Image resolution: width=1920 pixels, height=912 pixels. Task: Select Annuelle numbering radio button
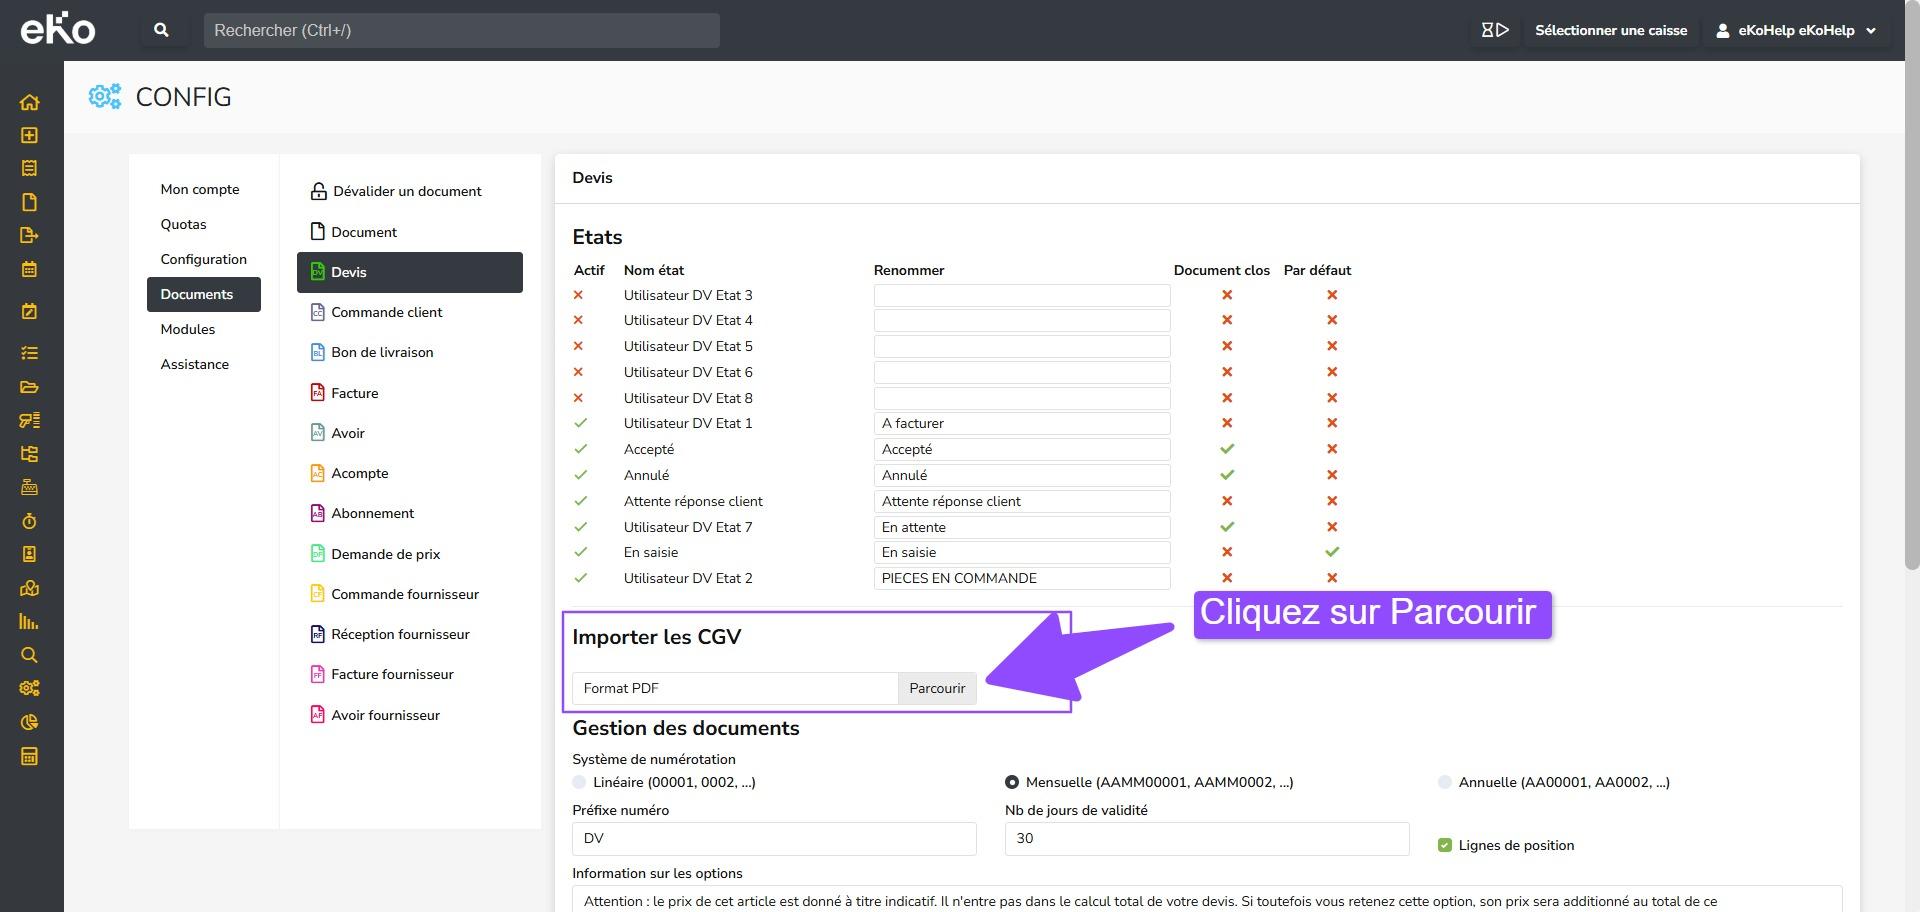[1444, 782]
